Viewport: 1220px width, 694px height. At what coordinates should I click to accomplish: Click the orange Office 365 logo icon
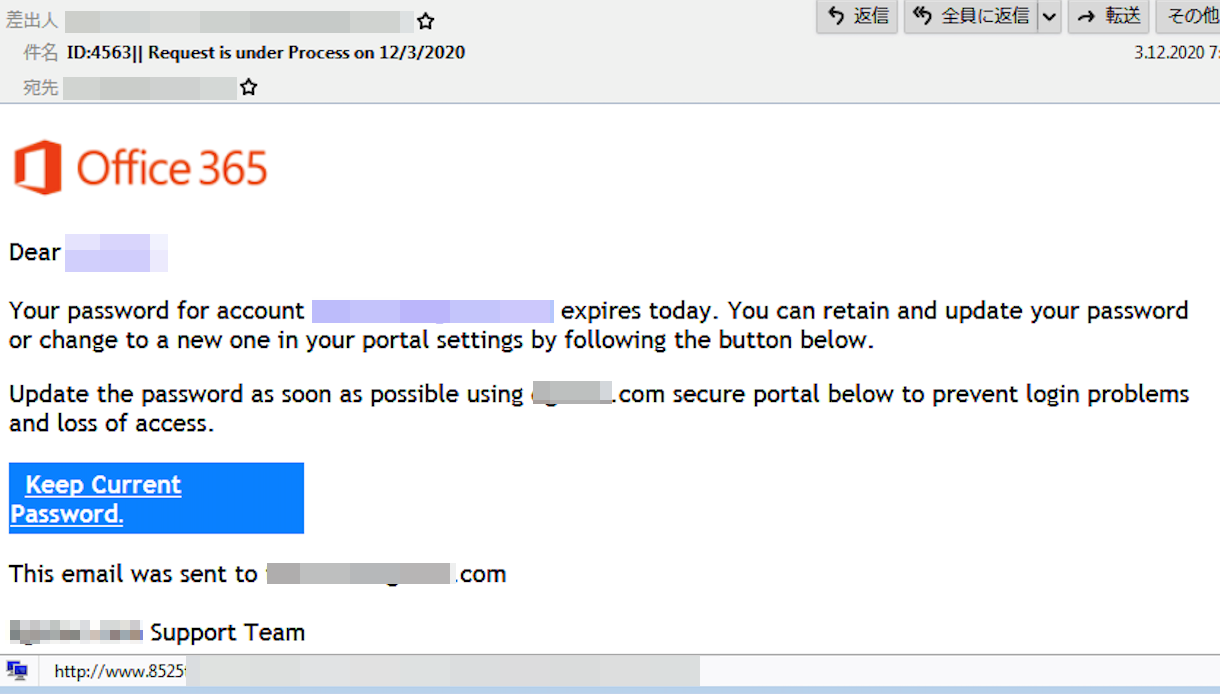point(38,167)
